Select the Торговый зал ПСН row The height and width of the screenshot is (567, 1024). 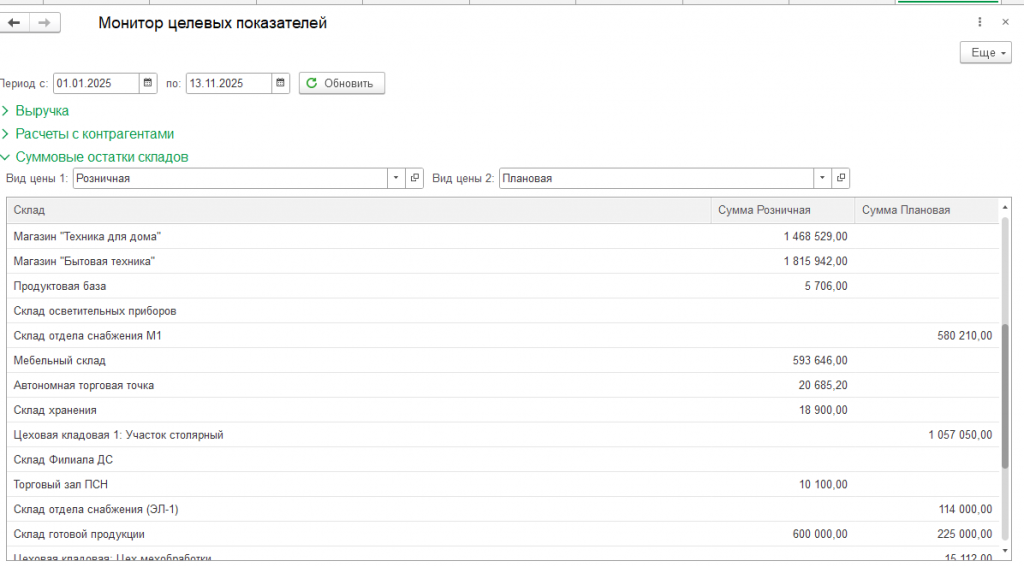[x=503, y=485]
